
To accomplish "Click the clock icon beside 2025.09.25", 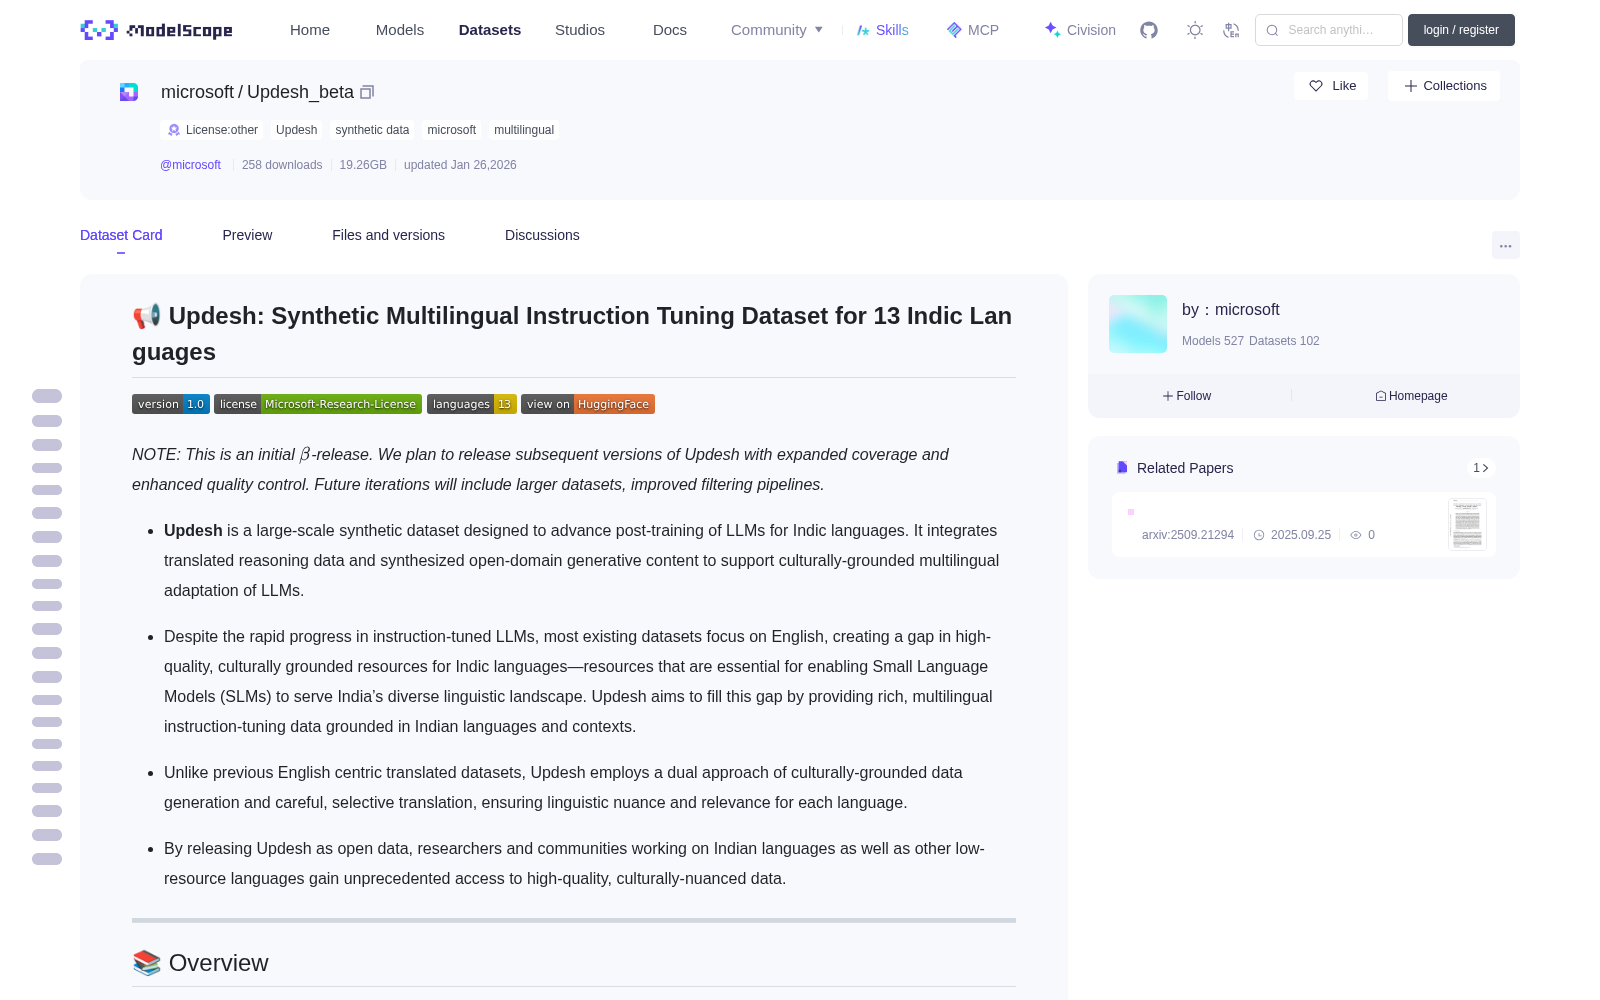I will pos(1259,535).
